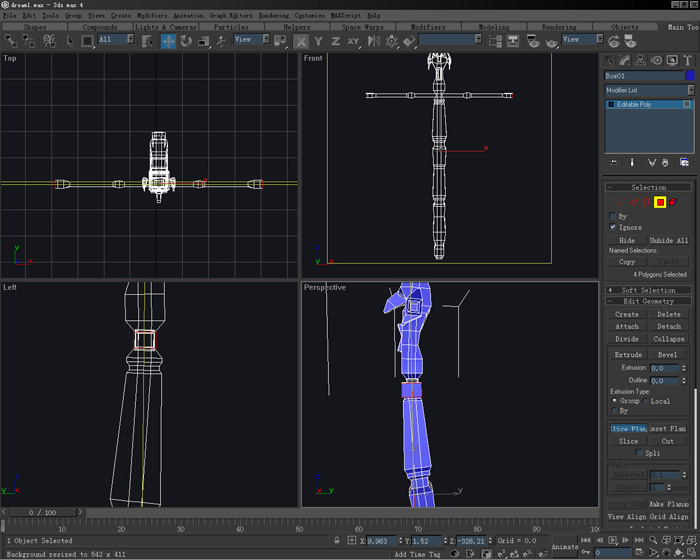
Task: Open the Graph Editors menu
Action: click(231, 15)
